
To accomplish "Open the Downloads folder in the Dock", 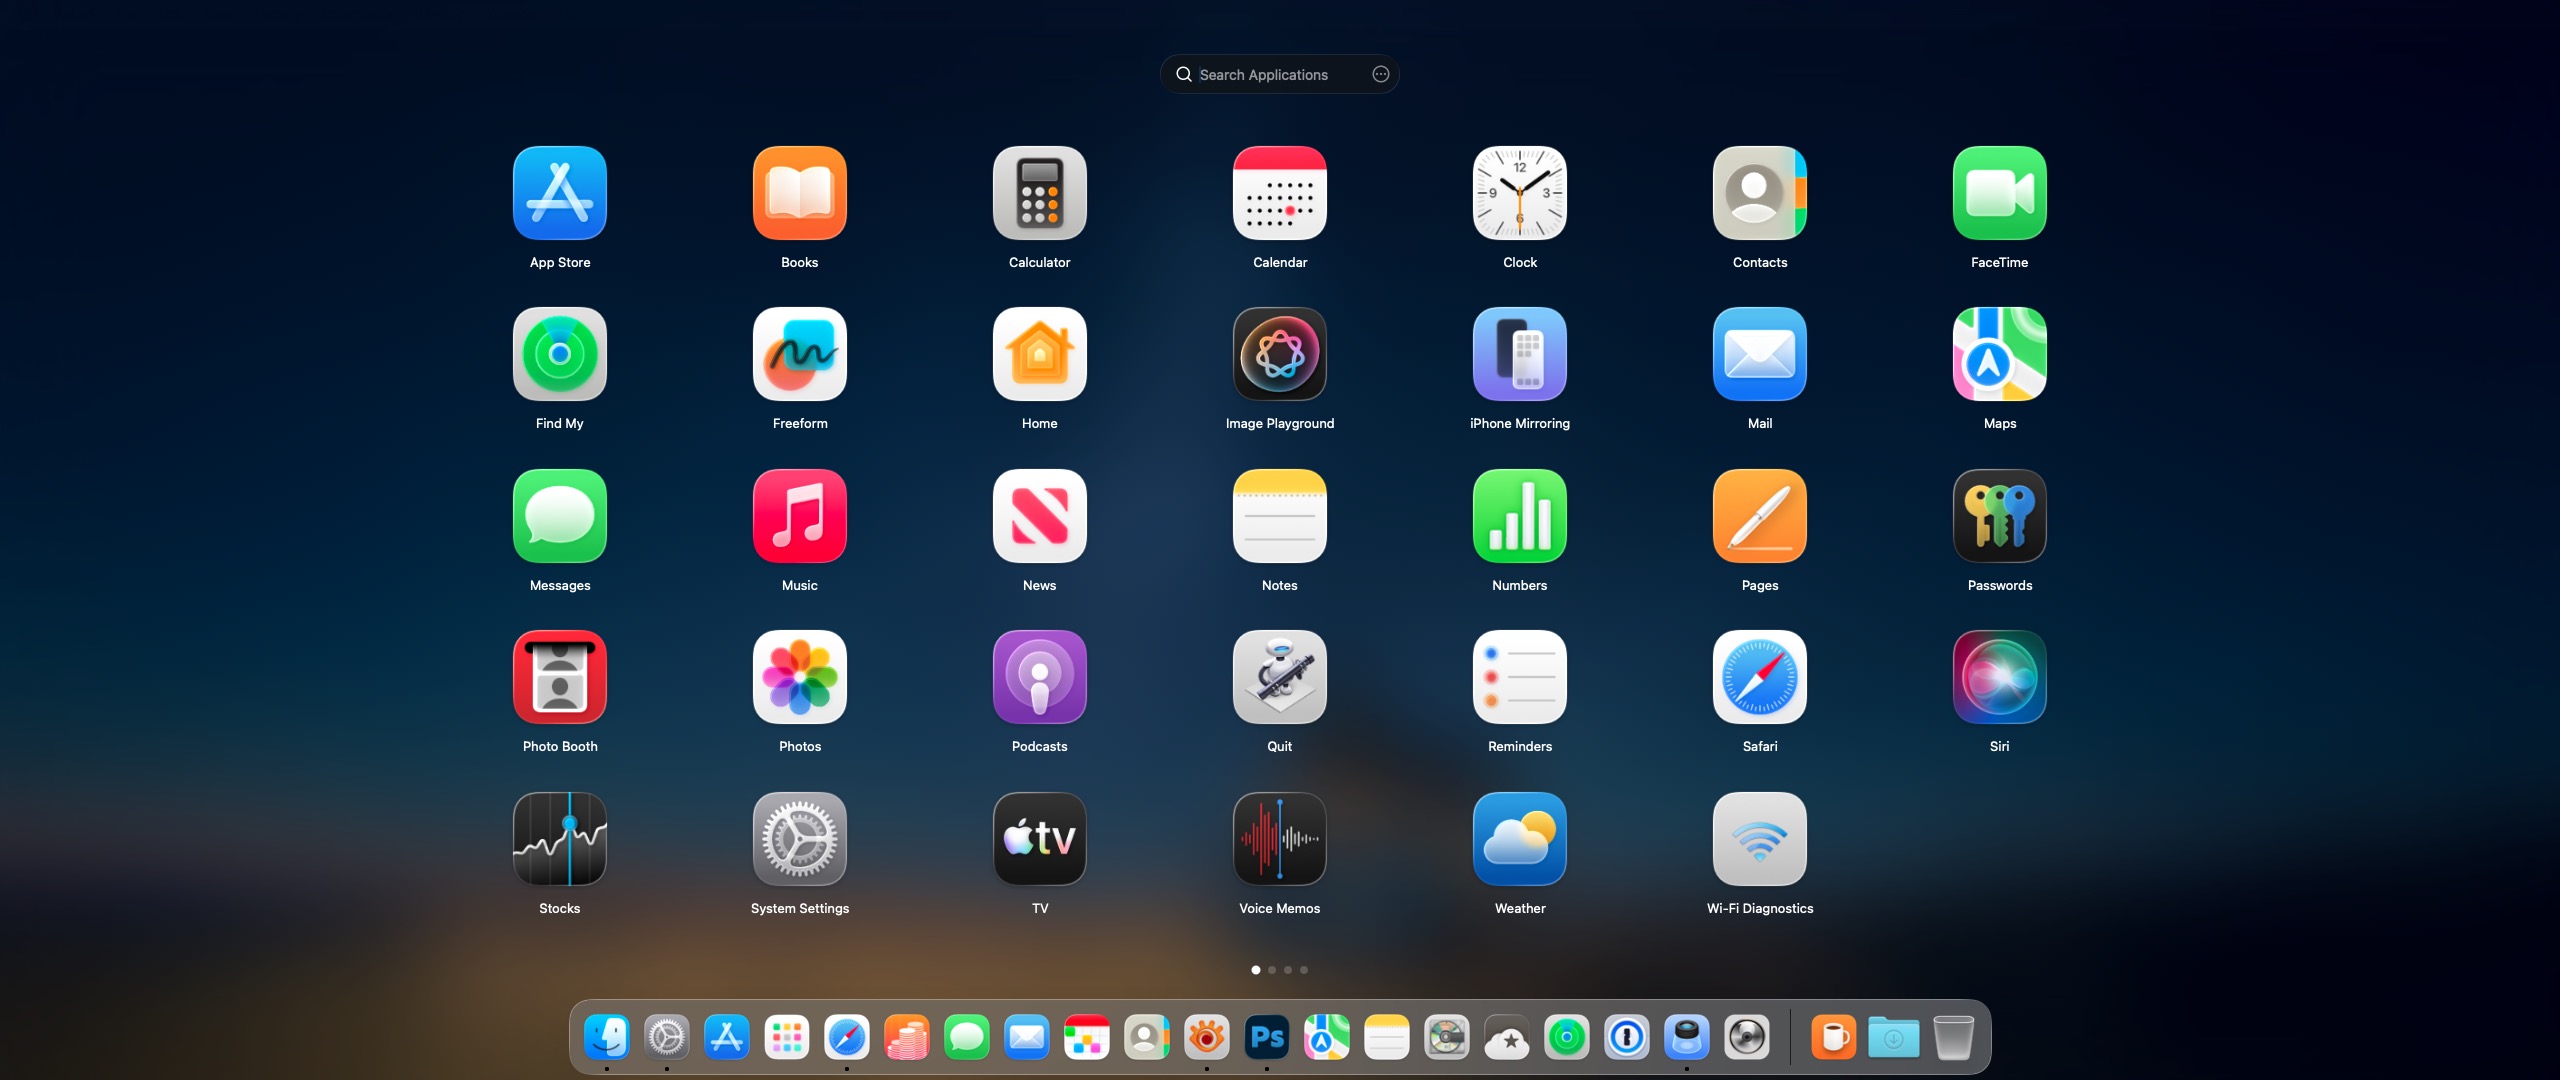I will (1893, 1038).
